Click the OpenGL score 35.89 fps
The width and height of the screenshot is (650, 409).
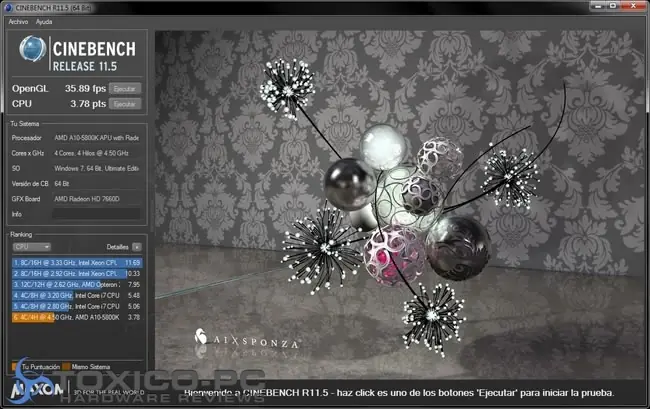tap(85, 89)
